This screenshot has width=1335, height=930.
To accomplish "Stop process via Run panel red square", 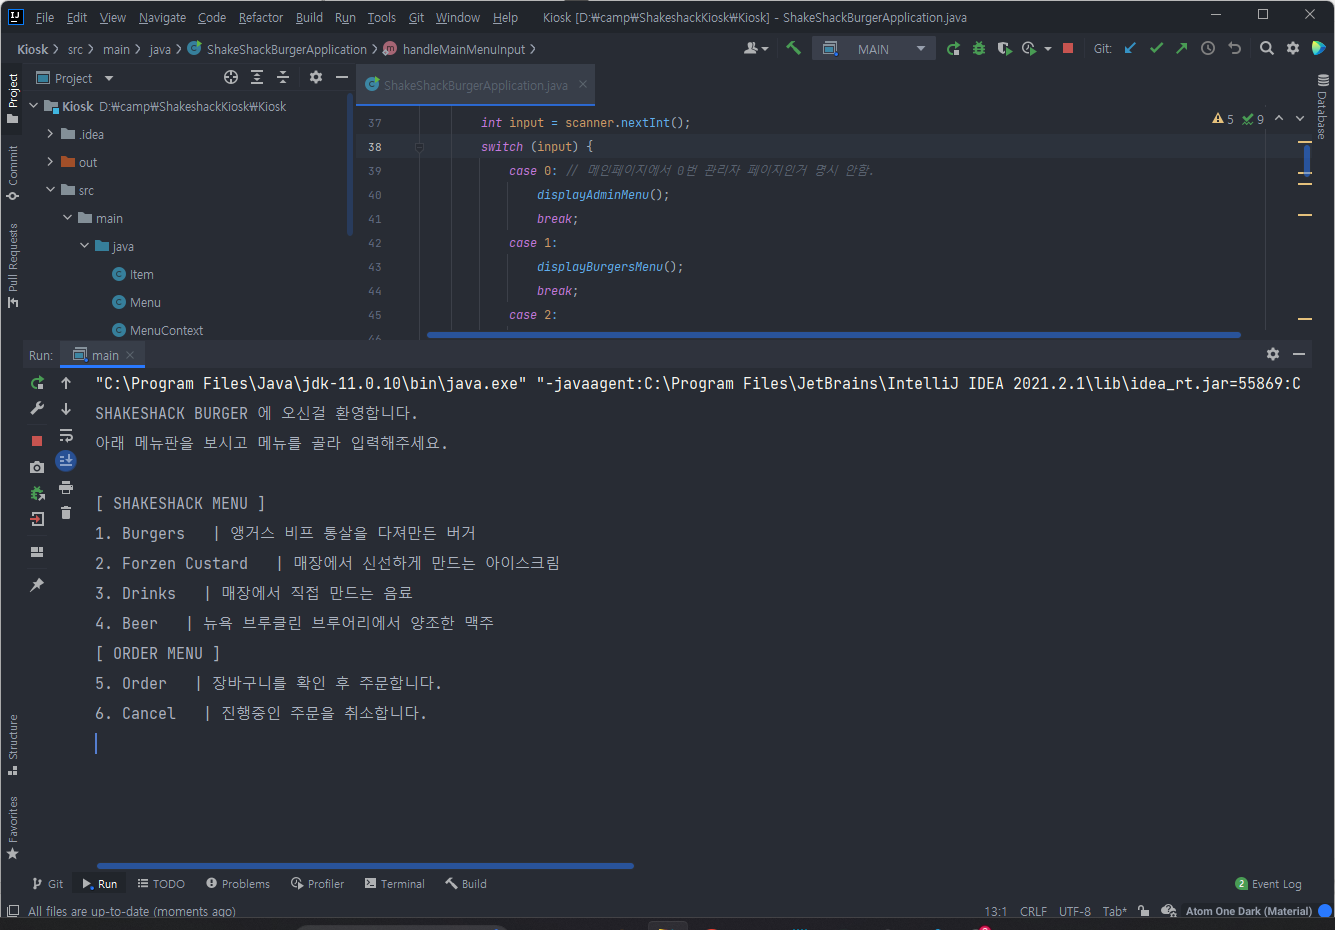I will tap(37, 441).
